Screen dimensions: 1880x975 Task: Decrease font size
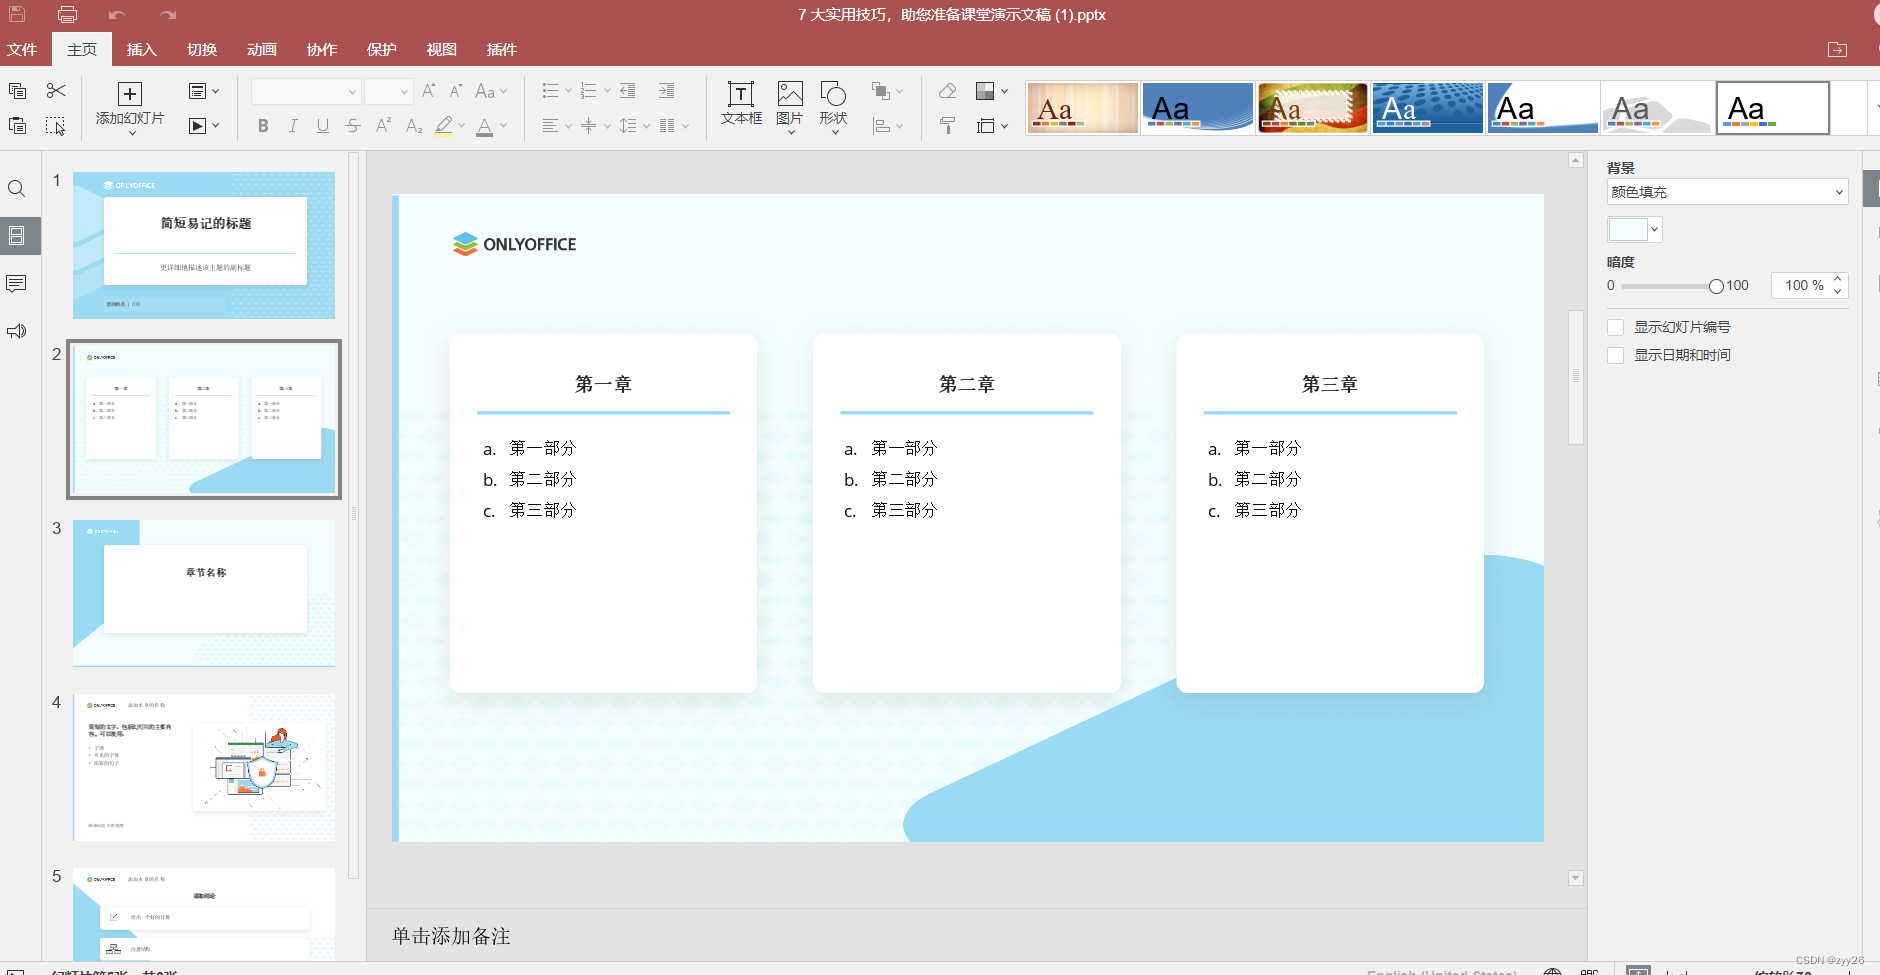455,91
